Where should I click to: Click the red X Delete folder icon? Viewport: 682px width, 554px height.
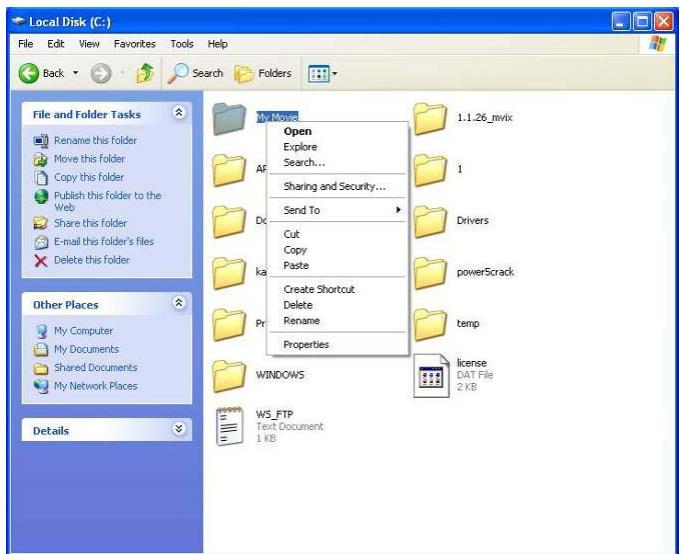coord(41,260)
